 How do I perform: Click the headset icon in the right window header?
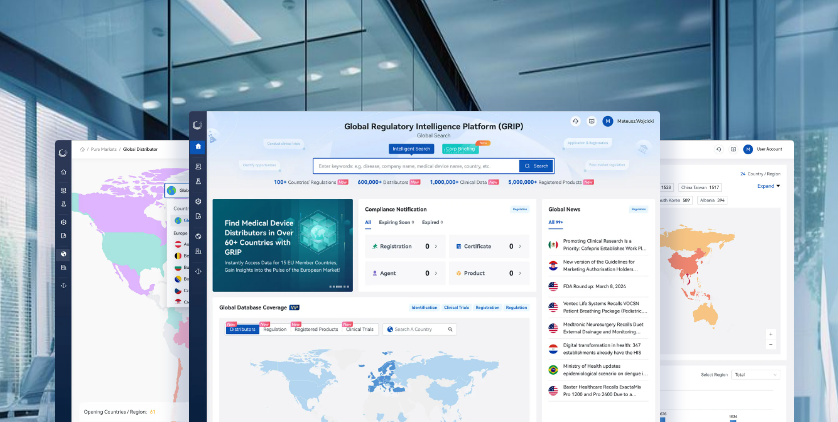tap(719, 149)
